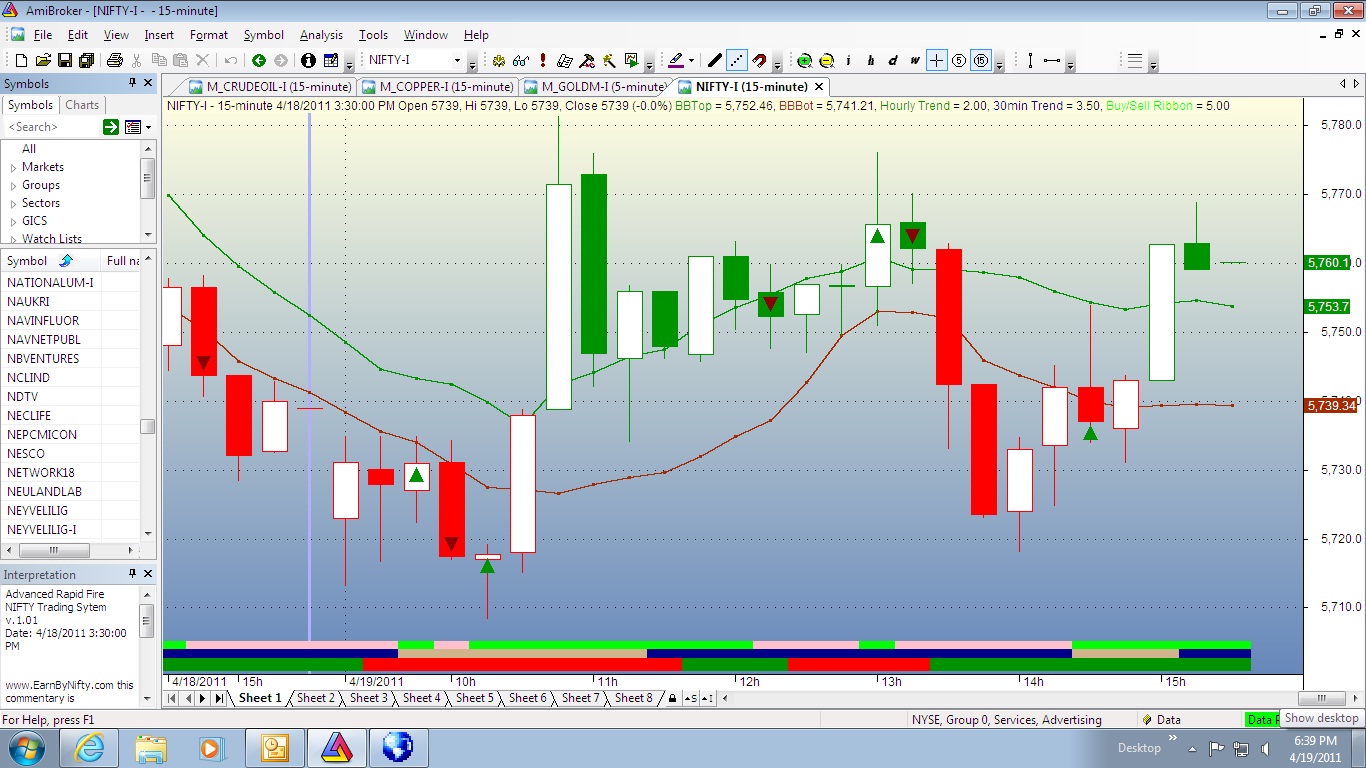Expand the Groups tree node

tap(13, 186)
